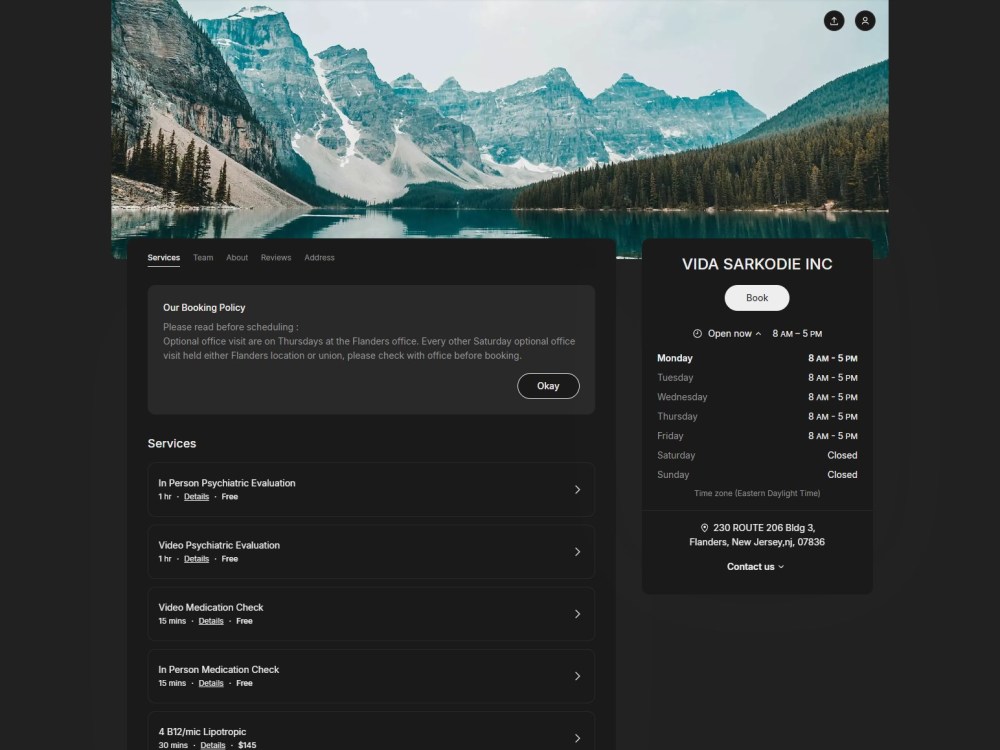Click the location pin icon by address

click(704, 528)
